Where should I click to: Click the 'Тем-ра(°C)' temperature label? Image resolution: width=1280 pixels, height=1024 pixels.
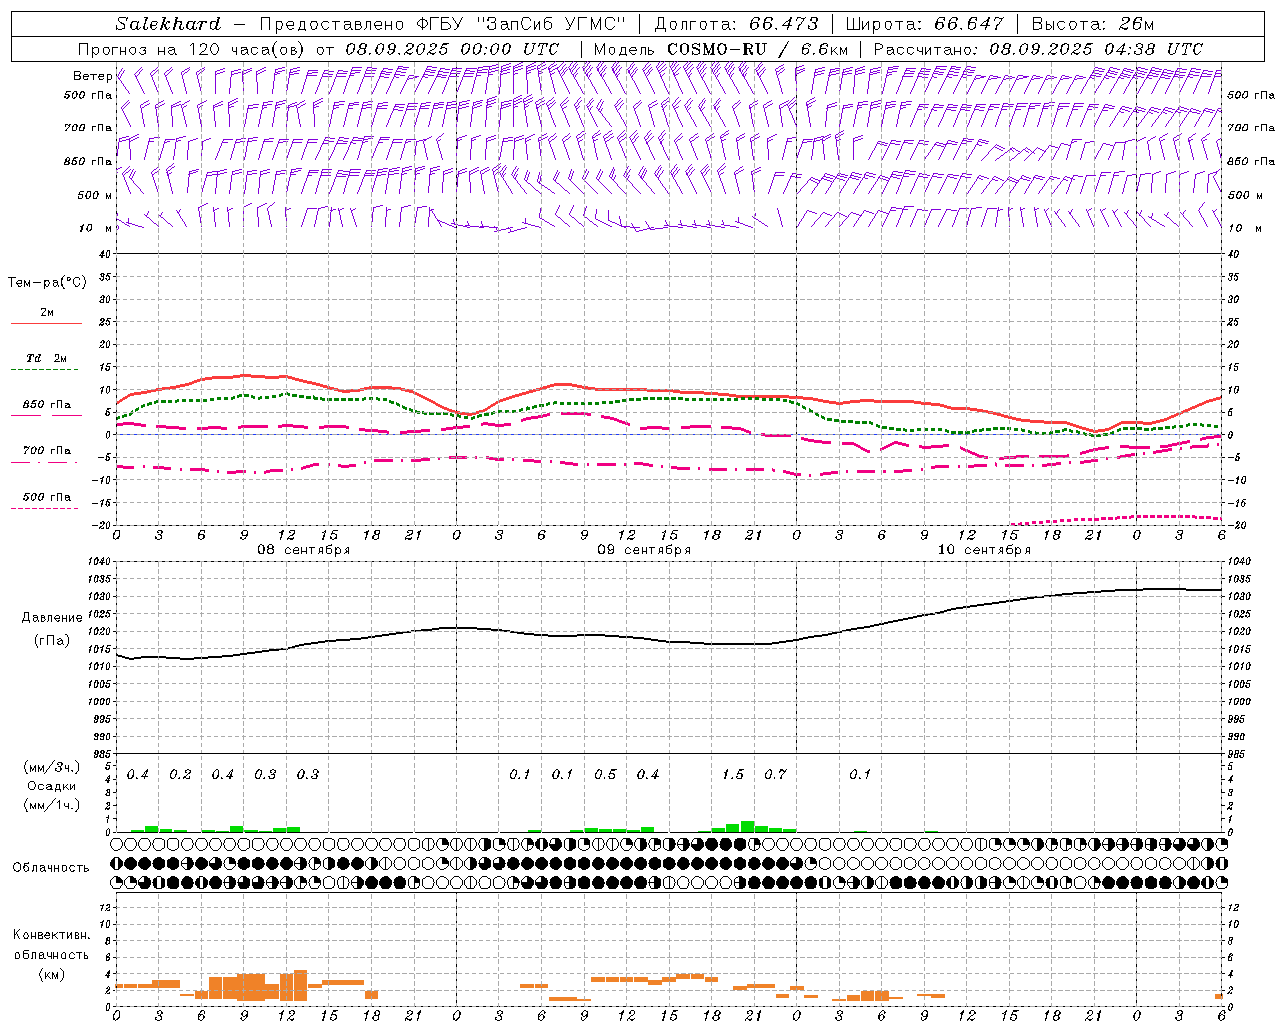coord(47,283)
